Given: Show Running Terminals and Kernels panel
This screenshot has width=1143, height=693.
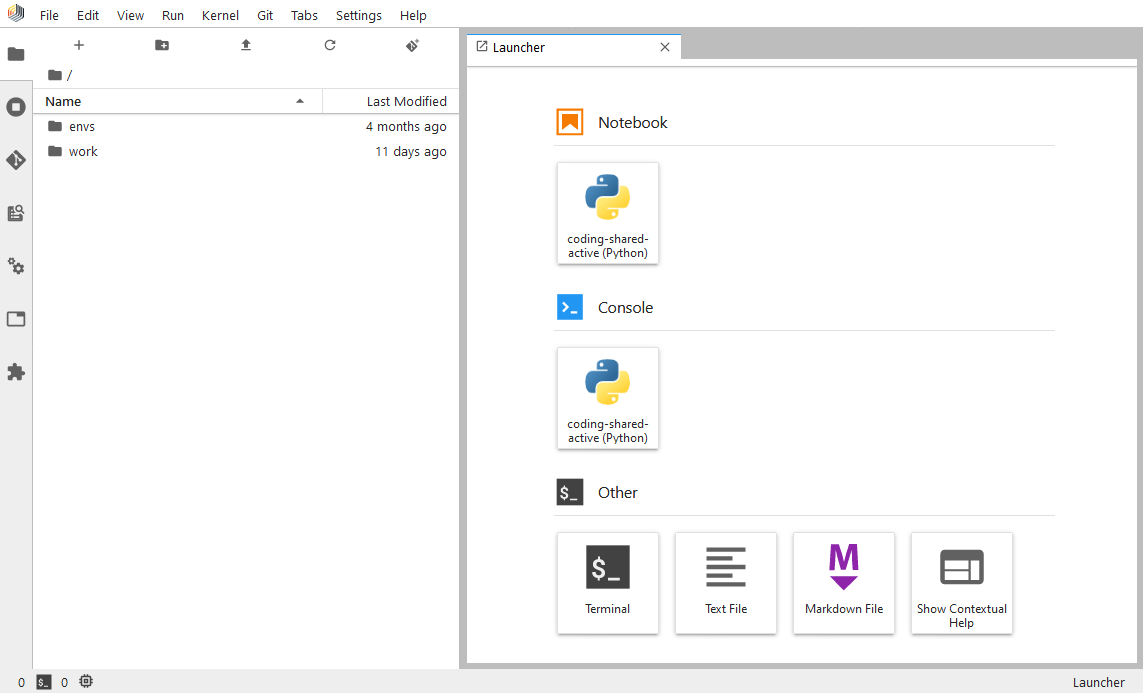Looking at the screenshot, I should [16, 107].
